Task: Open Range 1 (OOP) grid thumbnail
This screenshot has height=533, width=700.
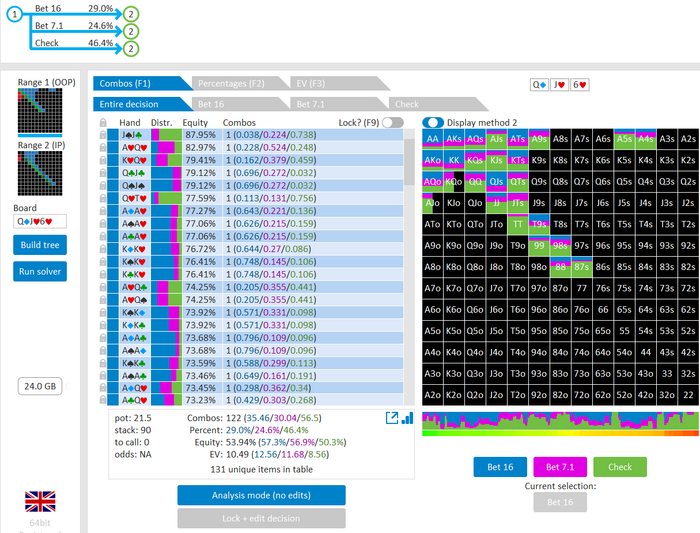Action: (x=40, y=110)
